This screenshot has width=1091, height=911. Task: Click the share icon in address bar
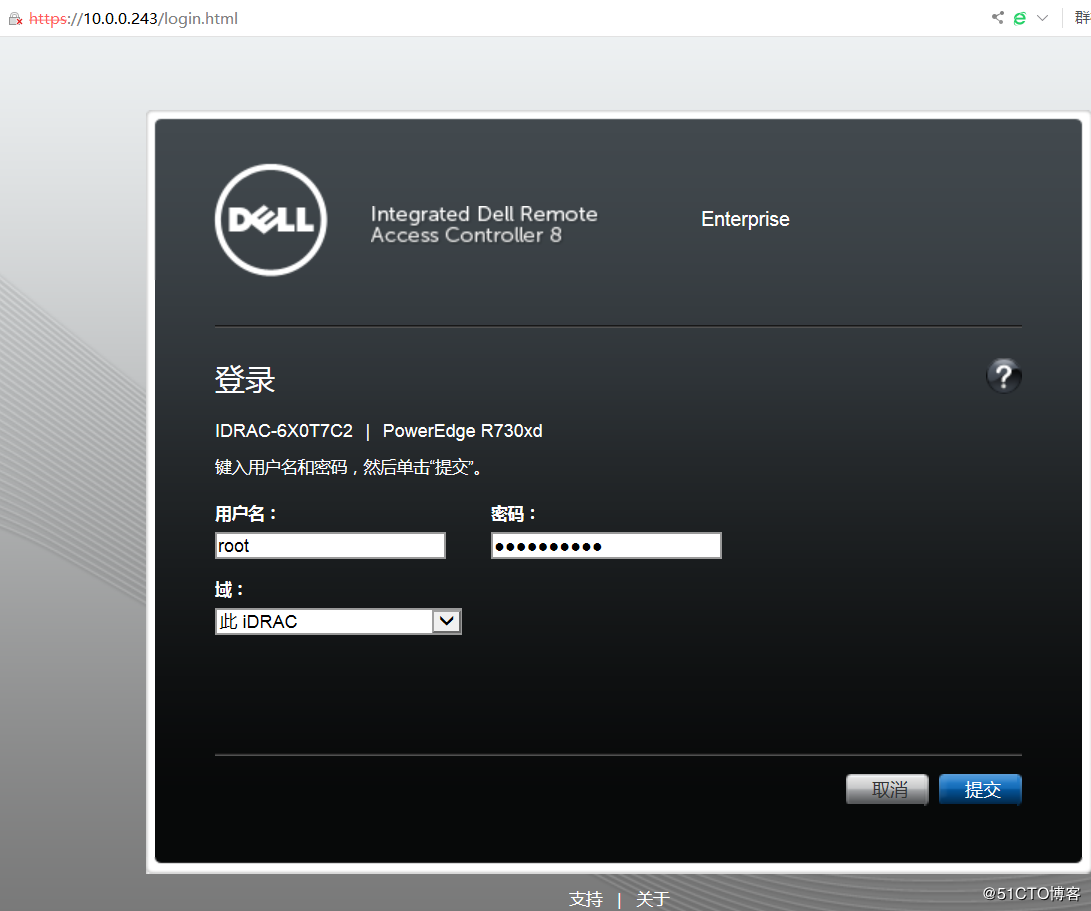998,17
